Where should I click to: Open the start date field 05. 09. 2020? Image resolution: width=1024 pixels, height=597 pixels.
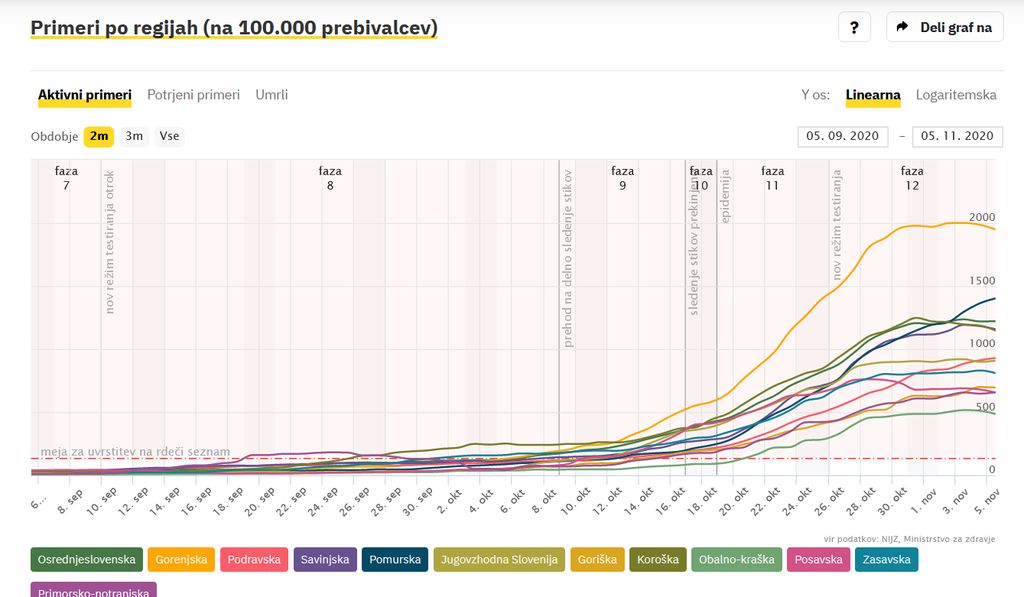coord(842,136)
